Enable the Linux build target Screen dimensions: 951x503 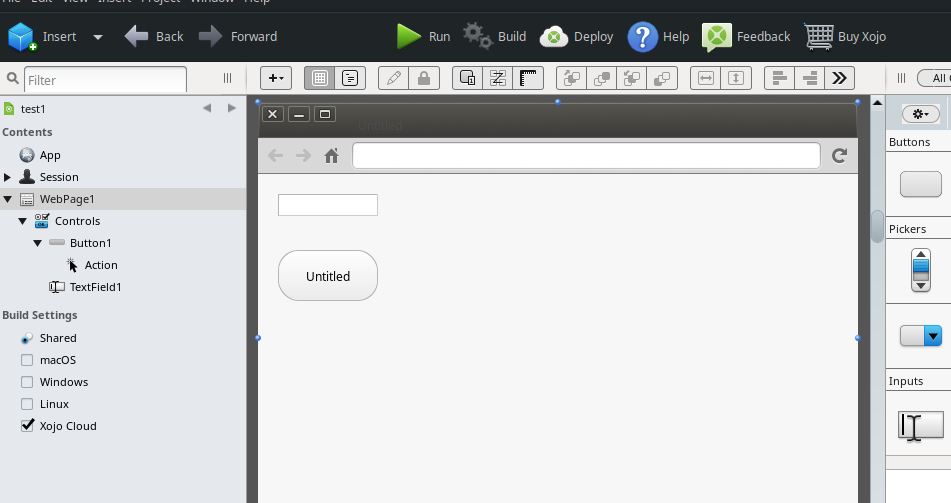click(x=27, y=403)
